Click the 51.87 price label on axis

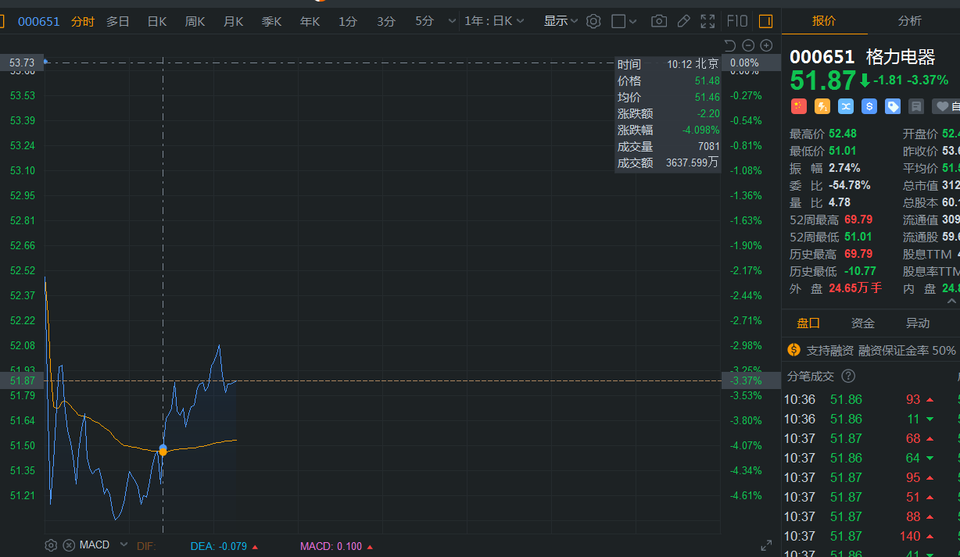(x=23, y=381)
